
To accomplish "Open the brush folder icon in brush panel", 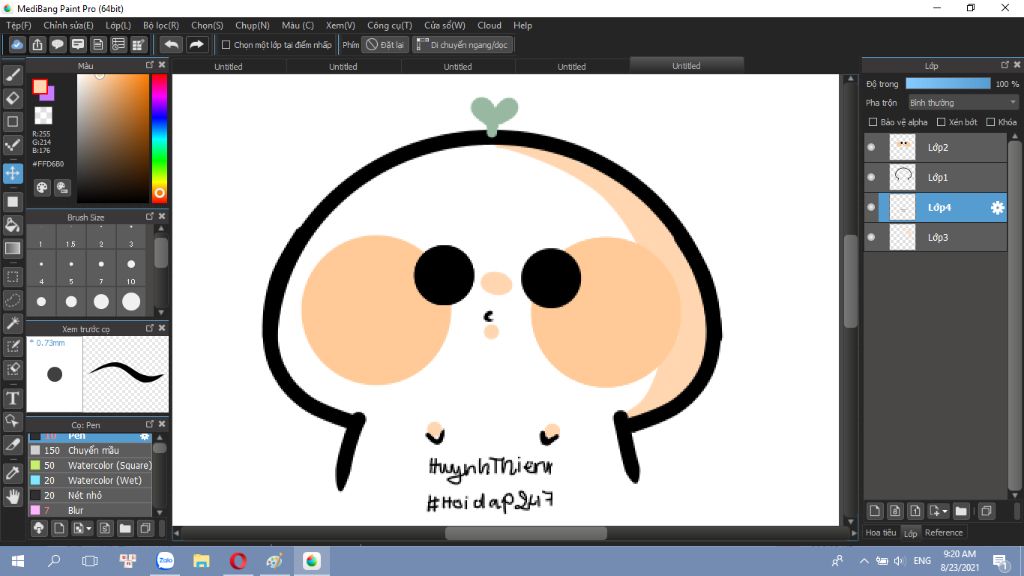I will pyautogui.click(x=125, y=528).
